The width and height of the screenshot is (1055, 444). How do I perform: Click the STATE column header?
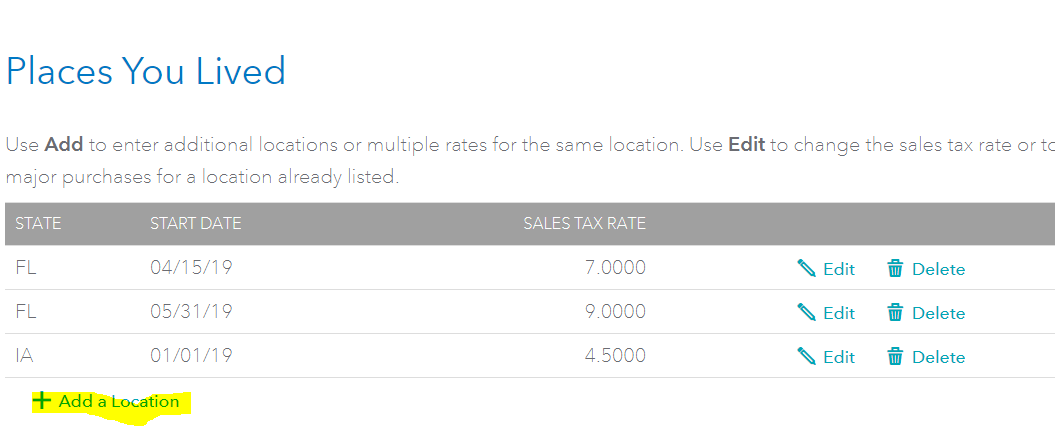point(38,223)
